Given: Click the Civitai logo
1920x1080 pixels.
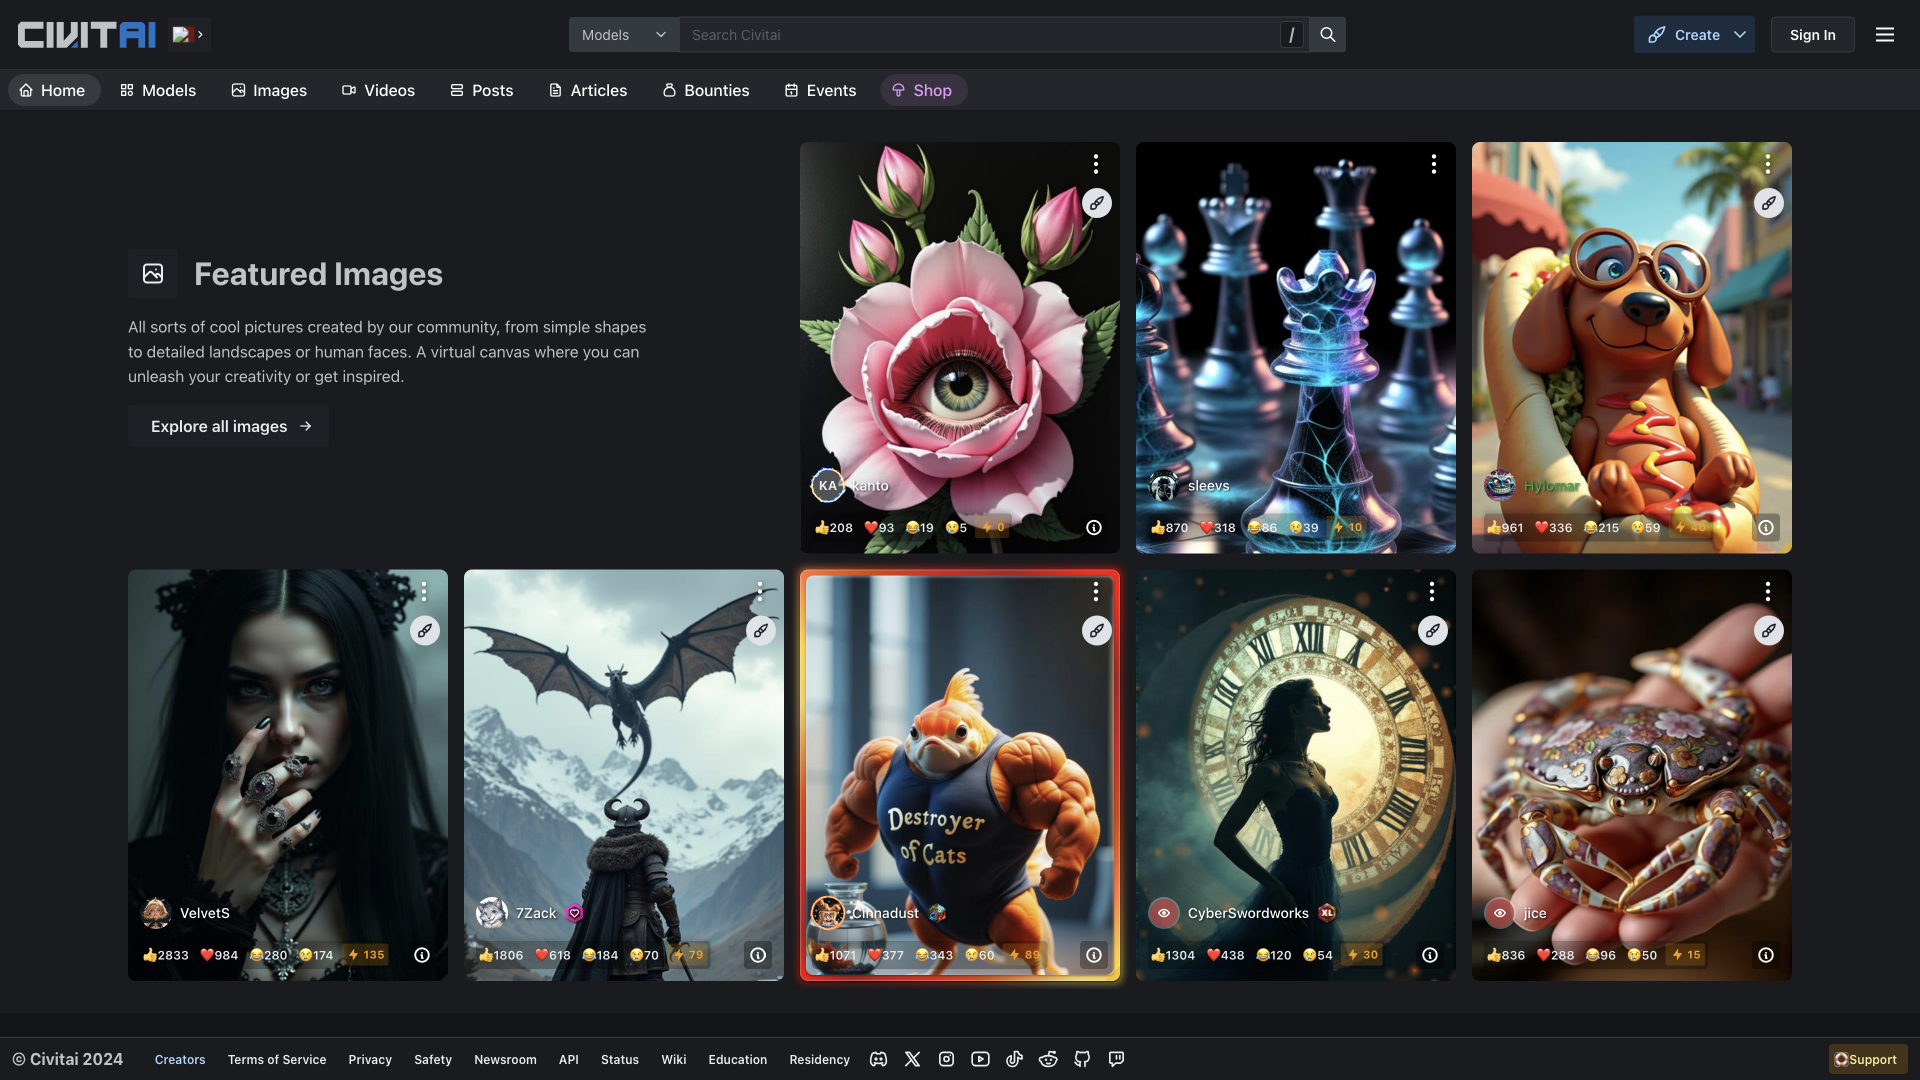Looking at the screenshot, I should pos(87,35).
